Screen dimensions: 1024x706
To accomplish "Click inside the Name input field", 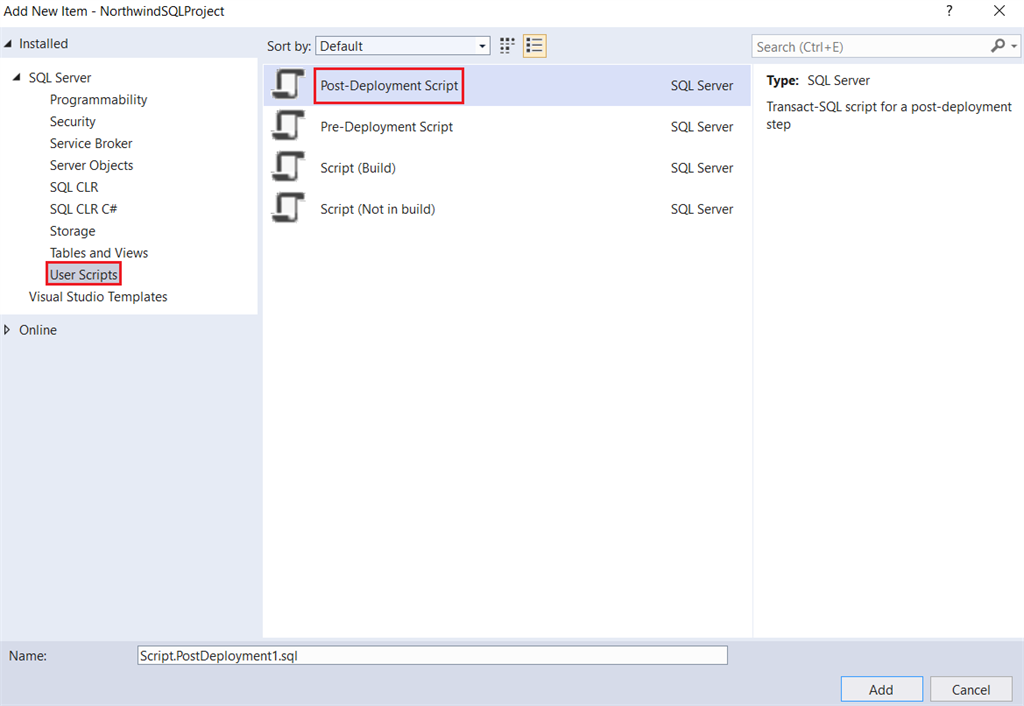I will 432,655.
